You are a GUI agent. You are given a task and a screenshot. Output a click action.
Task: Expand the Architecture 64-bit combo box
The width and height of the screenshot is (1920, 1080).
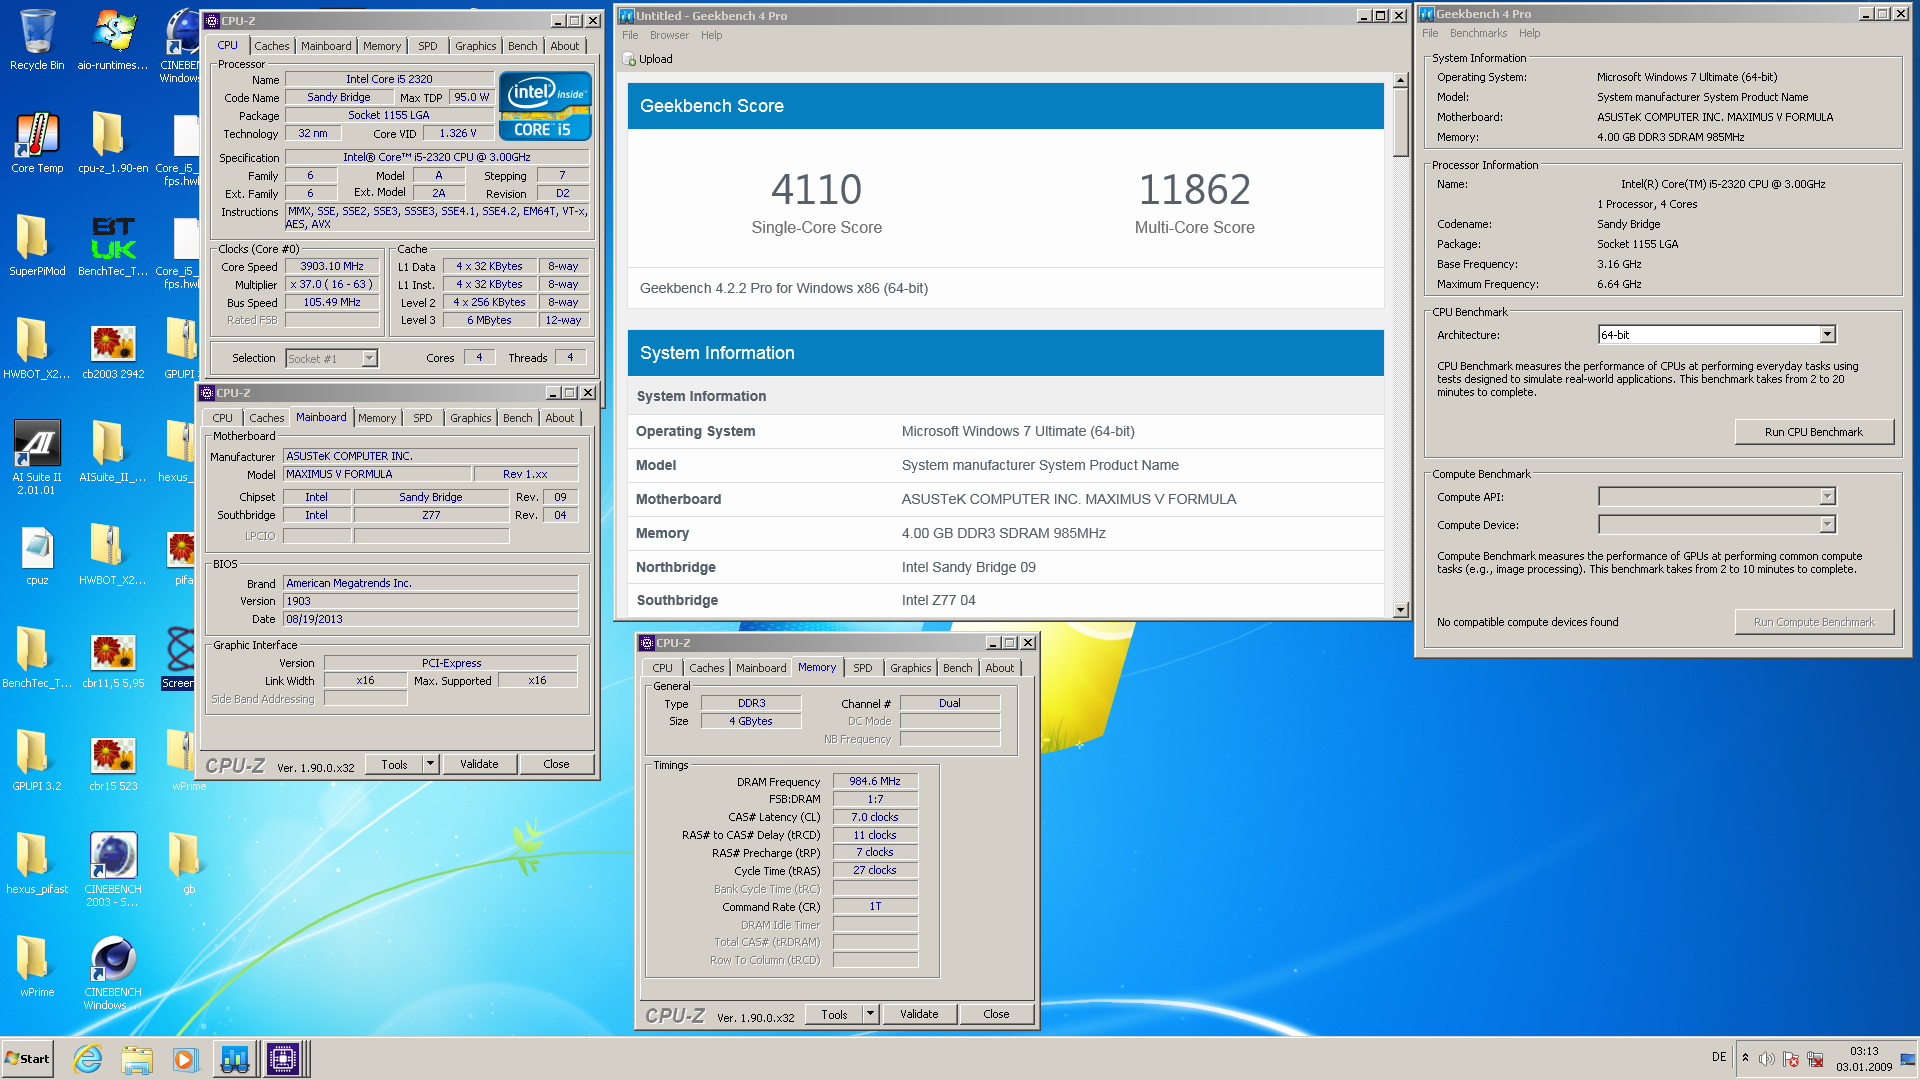pyautogui.click(x=1827, y=334)
